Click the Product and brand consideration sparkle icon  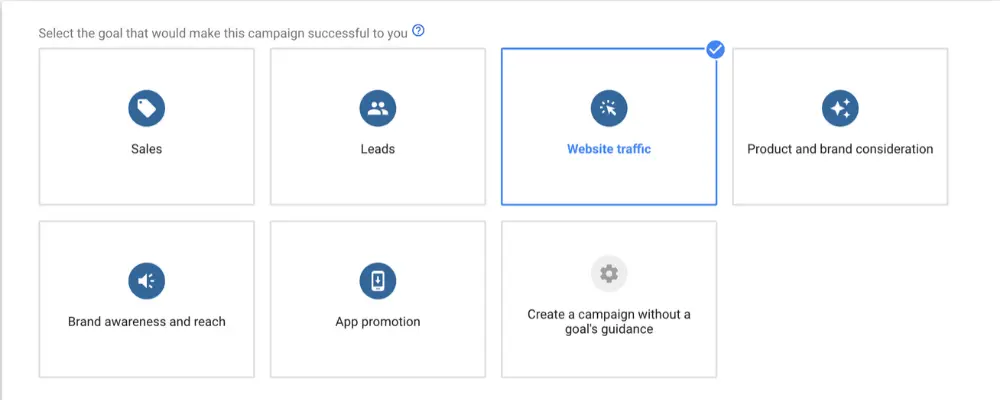coord(840,108)
